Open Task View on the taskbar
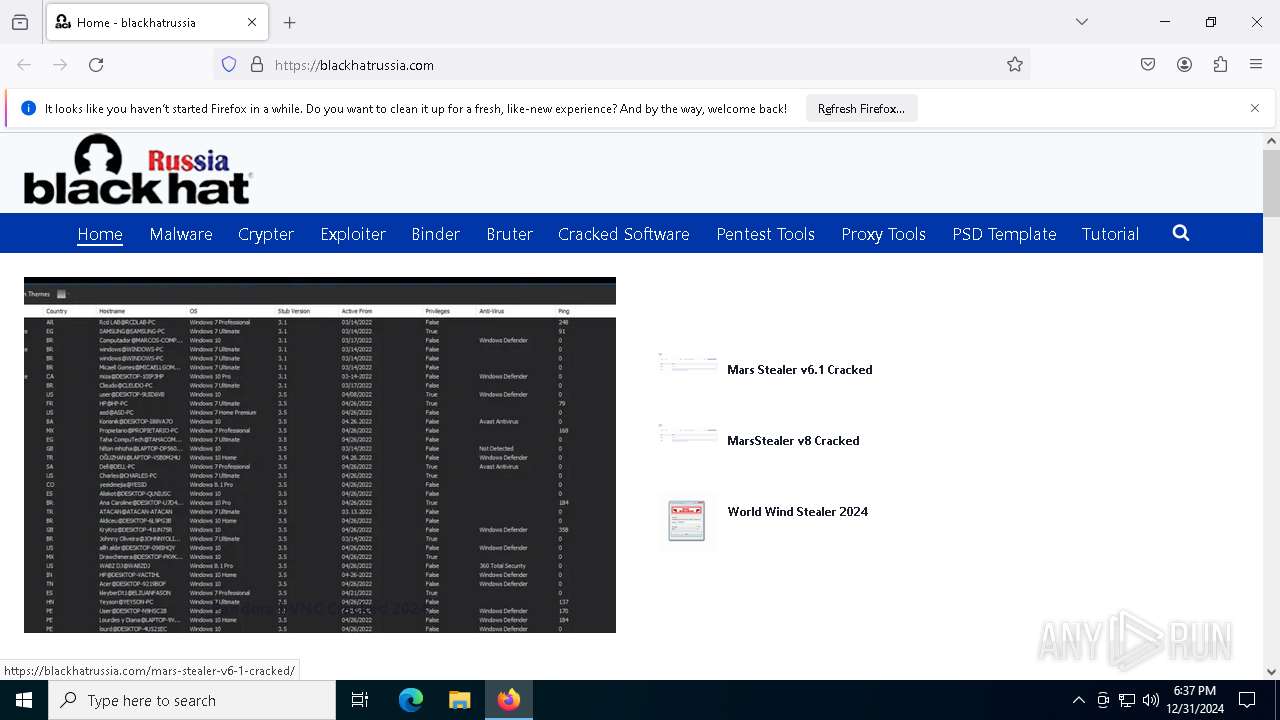1280x720 pixels. (360, 700)
